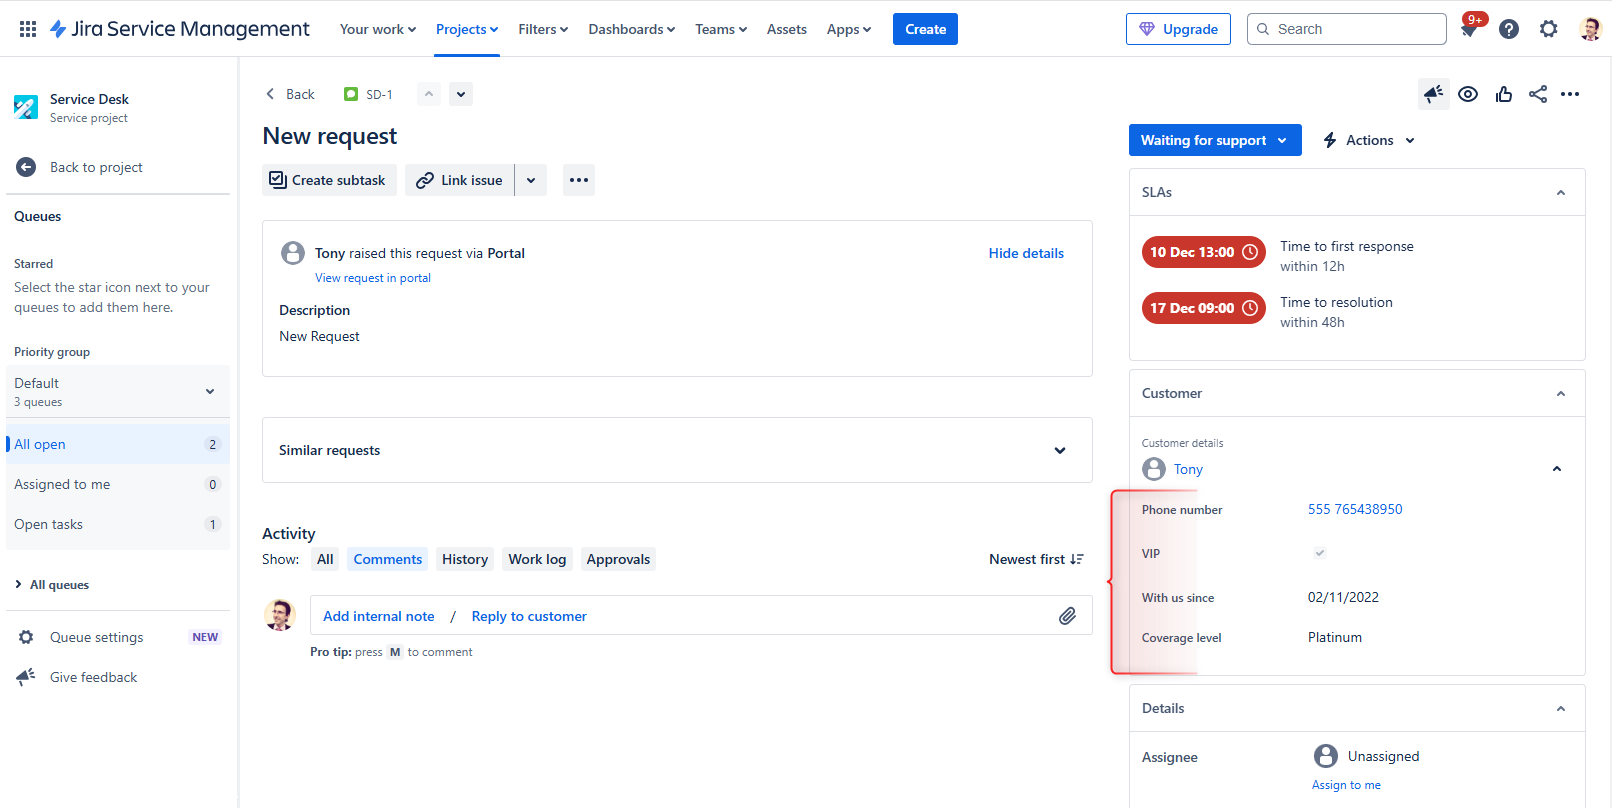The width and height of the screenshot is (1612, 808).
Task: Click the Create button
Action: click(x=925, y=29)
